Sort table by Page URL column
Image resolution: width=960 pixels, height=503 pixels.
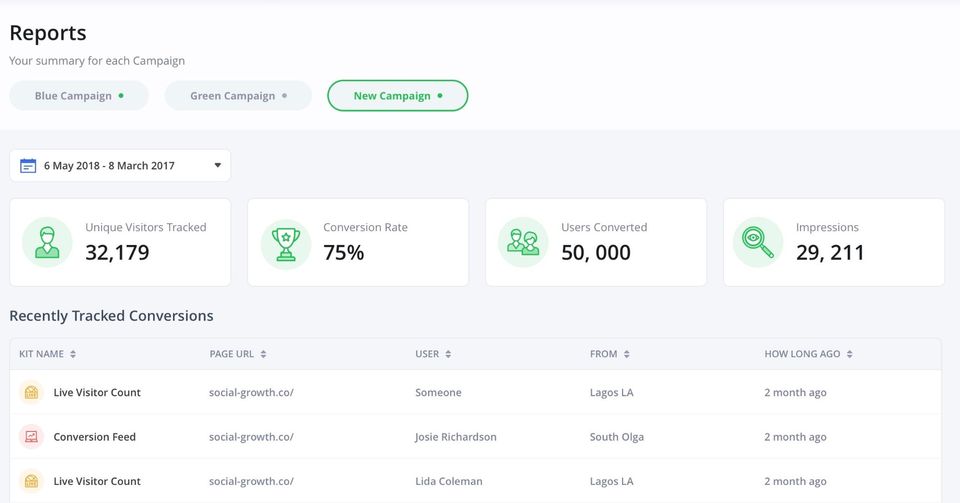point(263,354)
